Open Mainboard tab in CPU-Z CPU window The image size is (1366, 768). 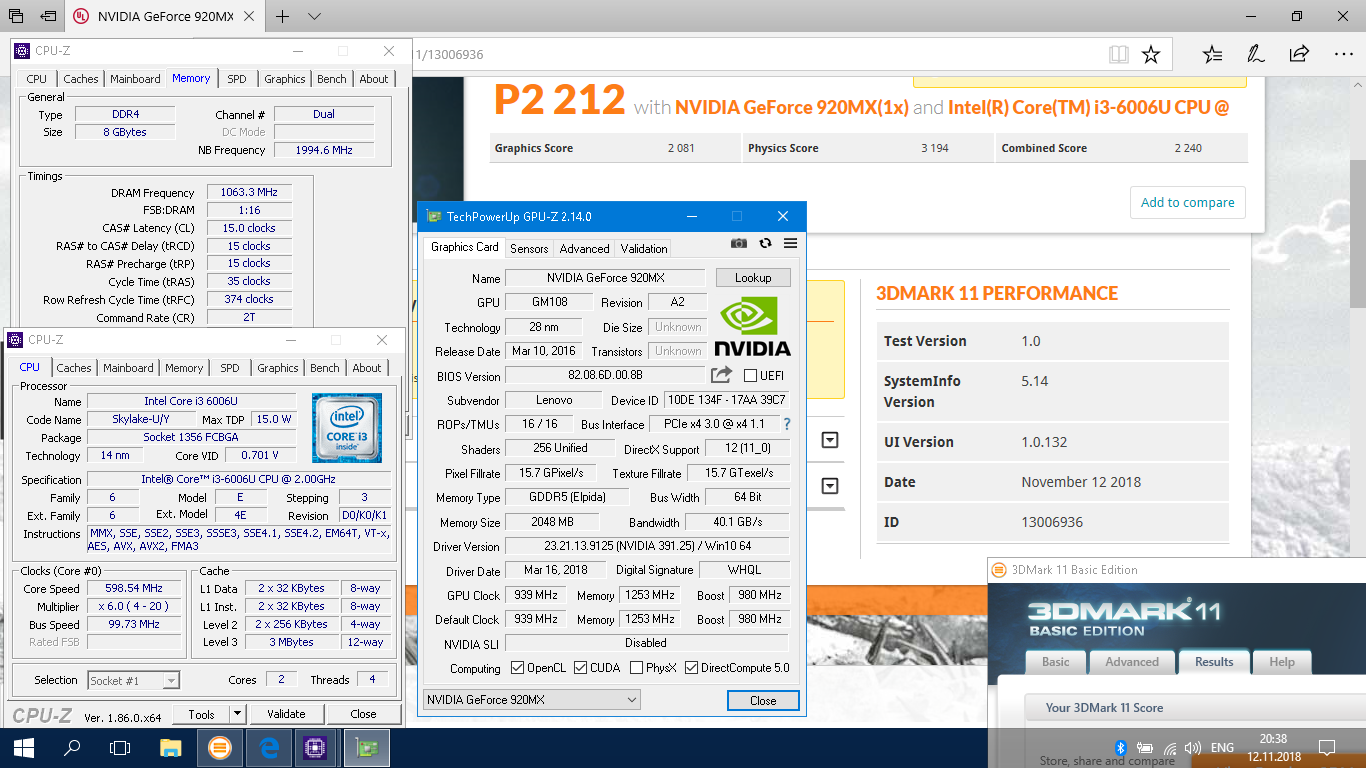129,368
